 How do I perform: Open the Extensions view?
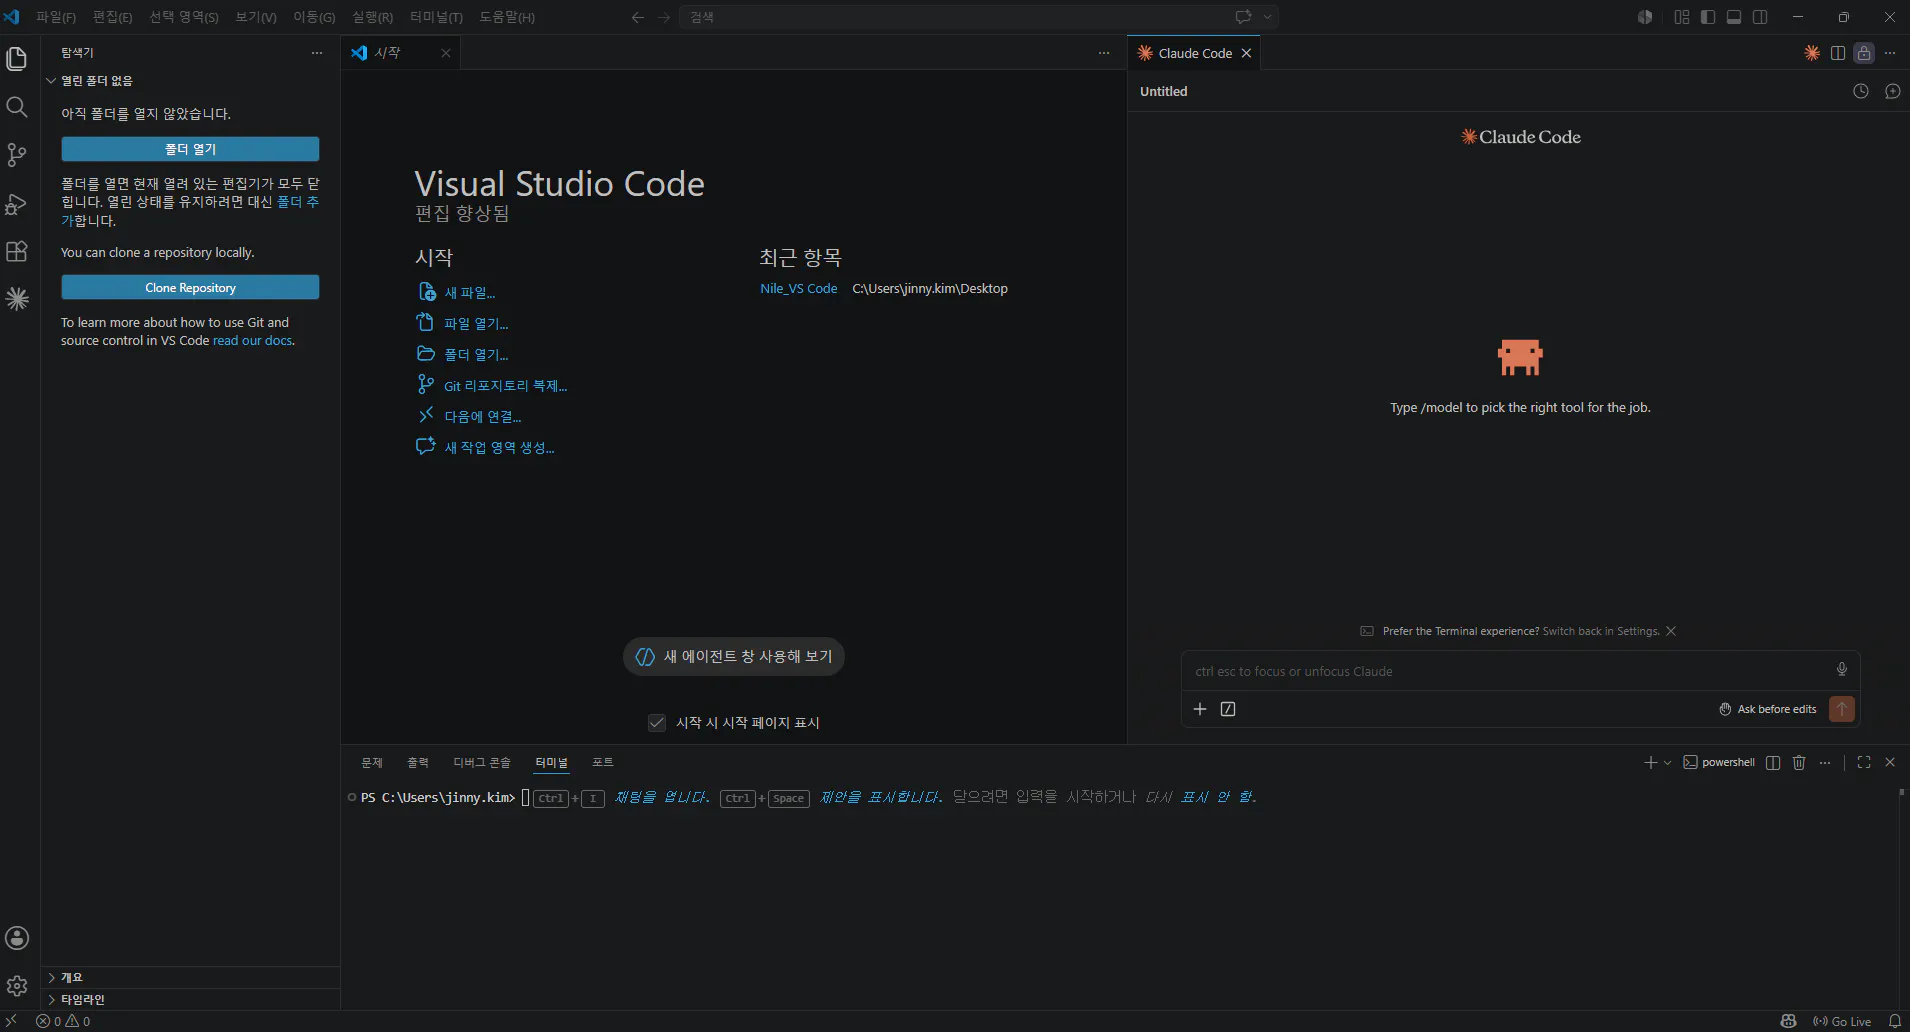point(17,251)
